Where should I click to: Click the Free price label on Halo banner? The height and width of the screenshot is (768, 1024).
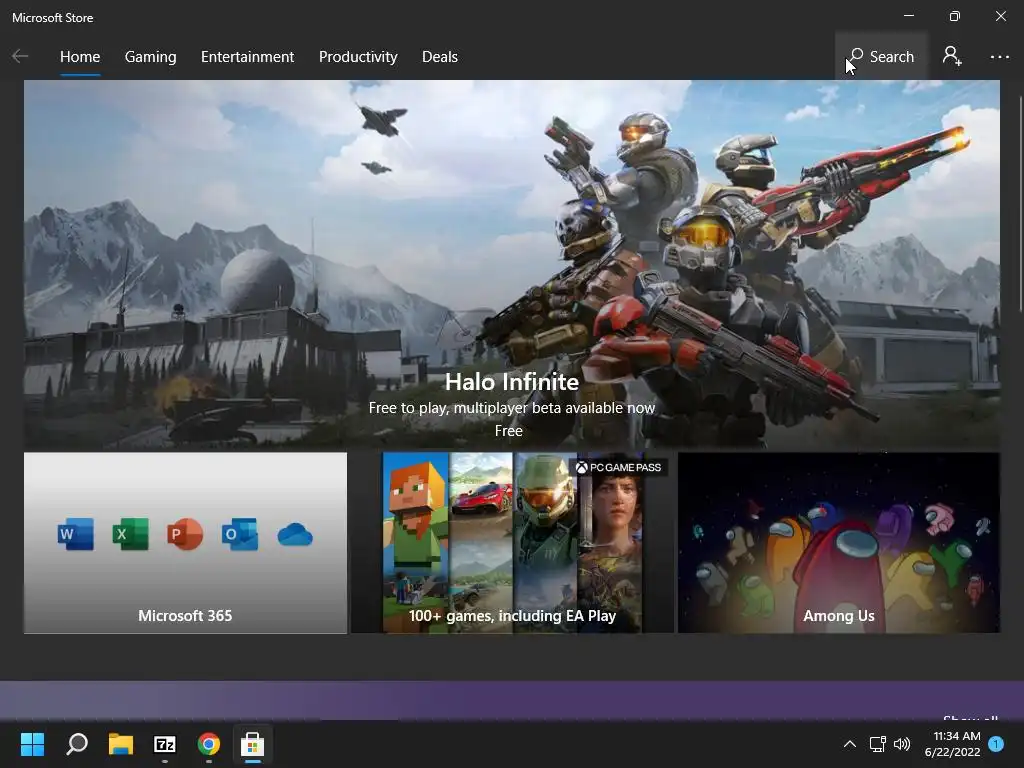(509, 431)
